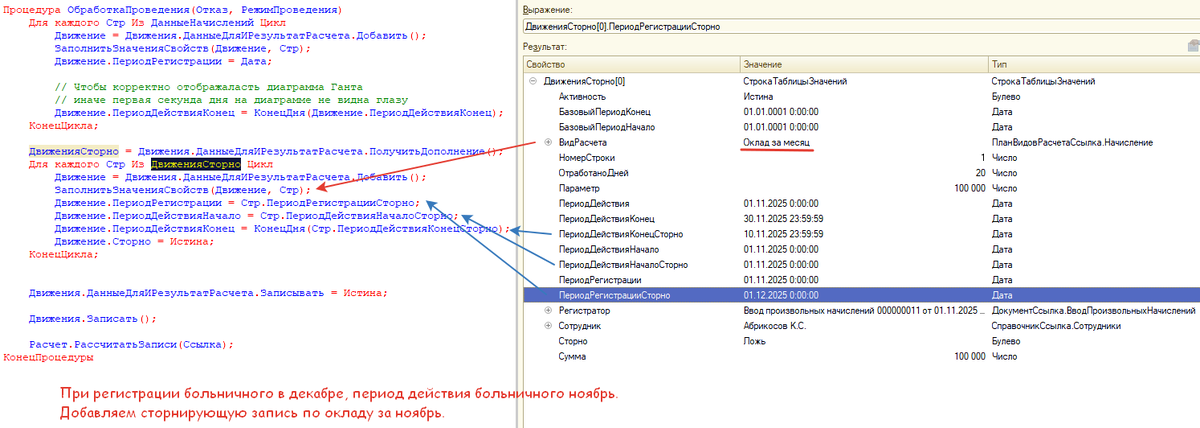Select the БазовыйПериодКонец property row
1200x428 pixels.
(x=860, y=112)
